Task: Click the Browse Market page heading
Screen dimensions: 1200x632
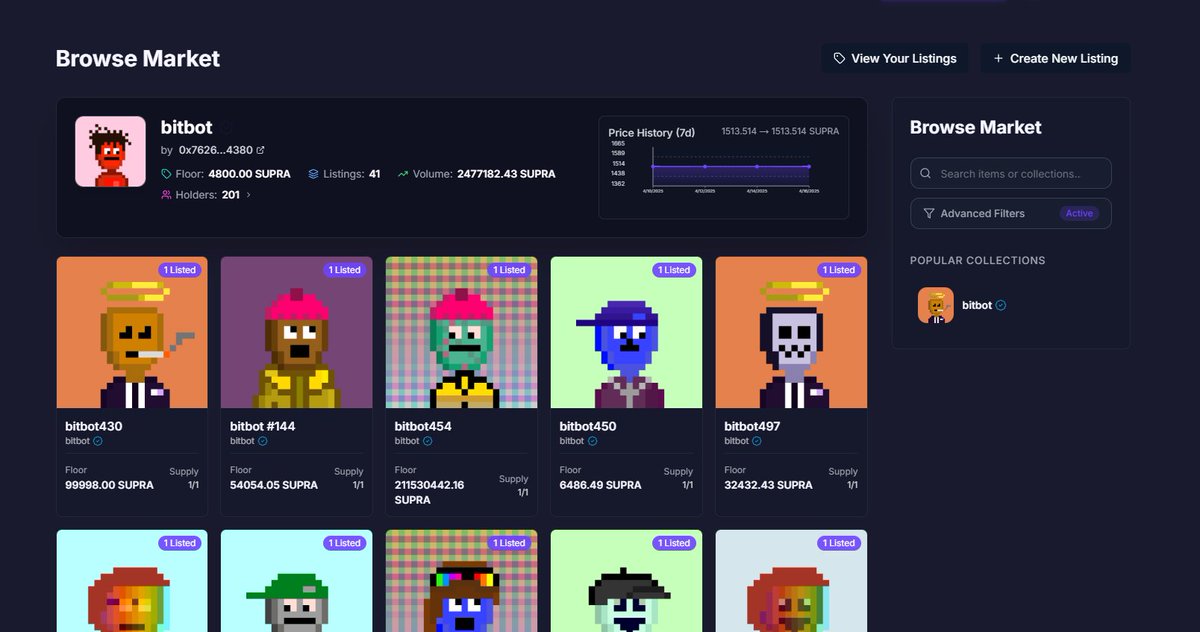Action: click(x=138, y=58)
